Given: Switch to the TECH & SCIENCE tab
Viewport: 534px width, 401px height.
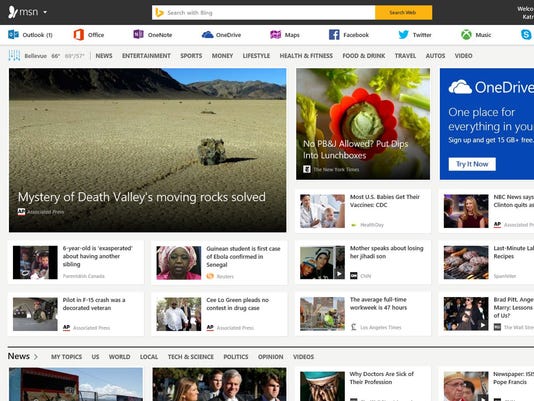Looking at the screenshot, I should pos(191,357).
